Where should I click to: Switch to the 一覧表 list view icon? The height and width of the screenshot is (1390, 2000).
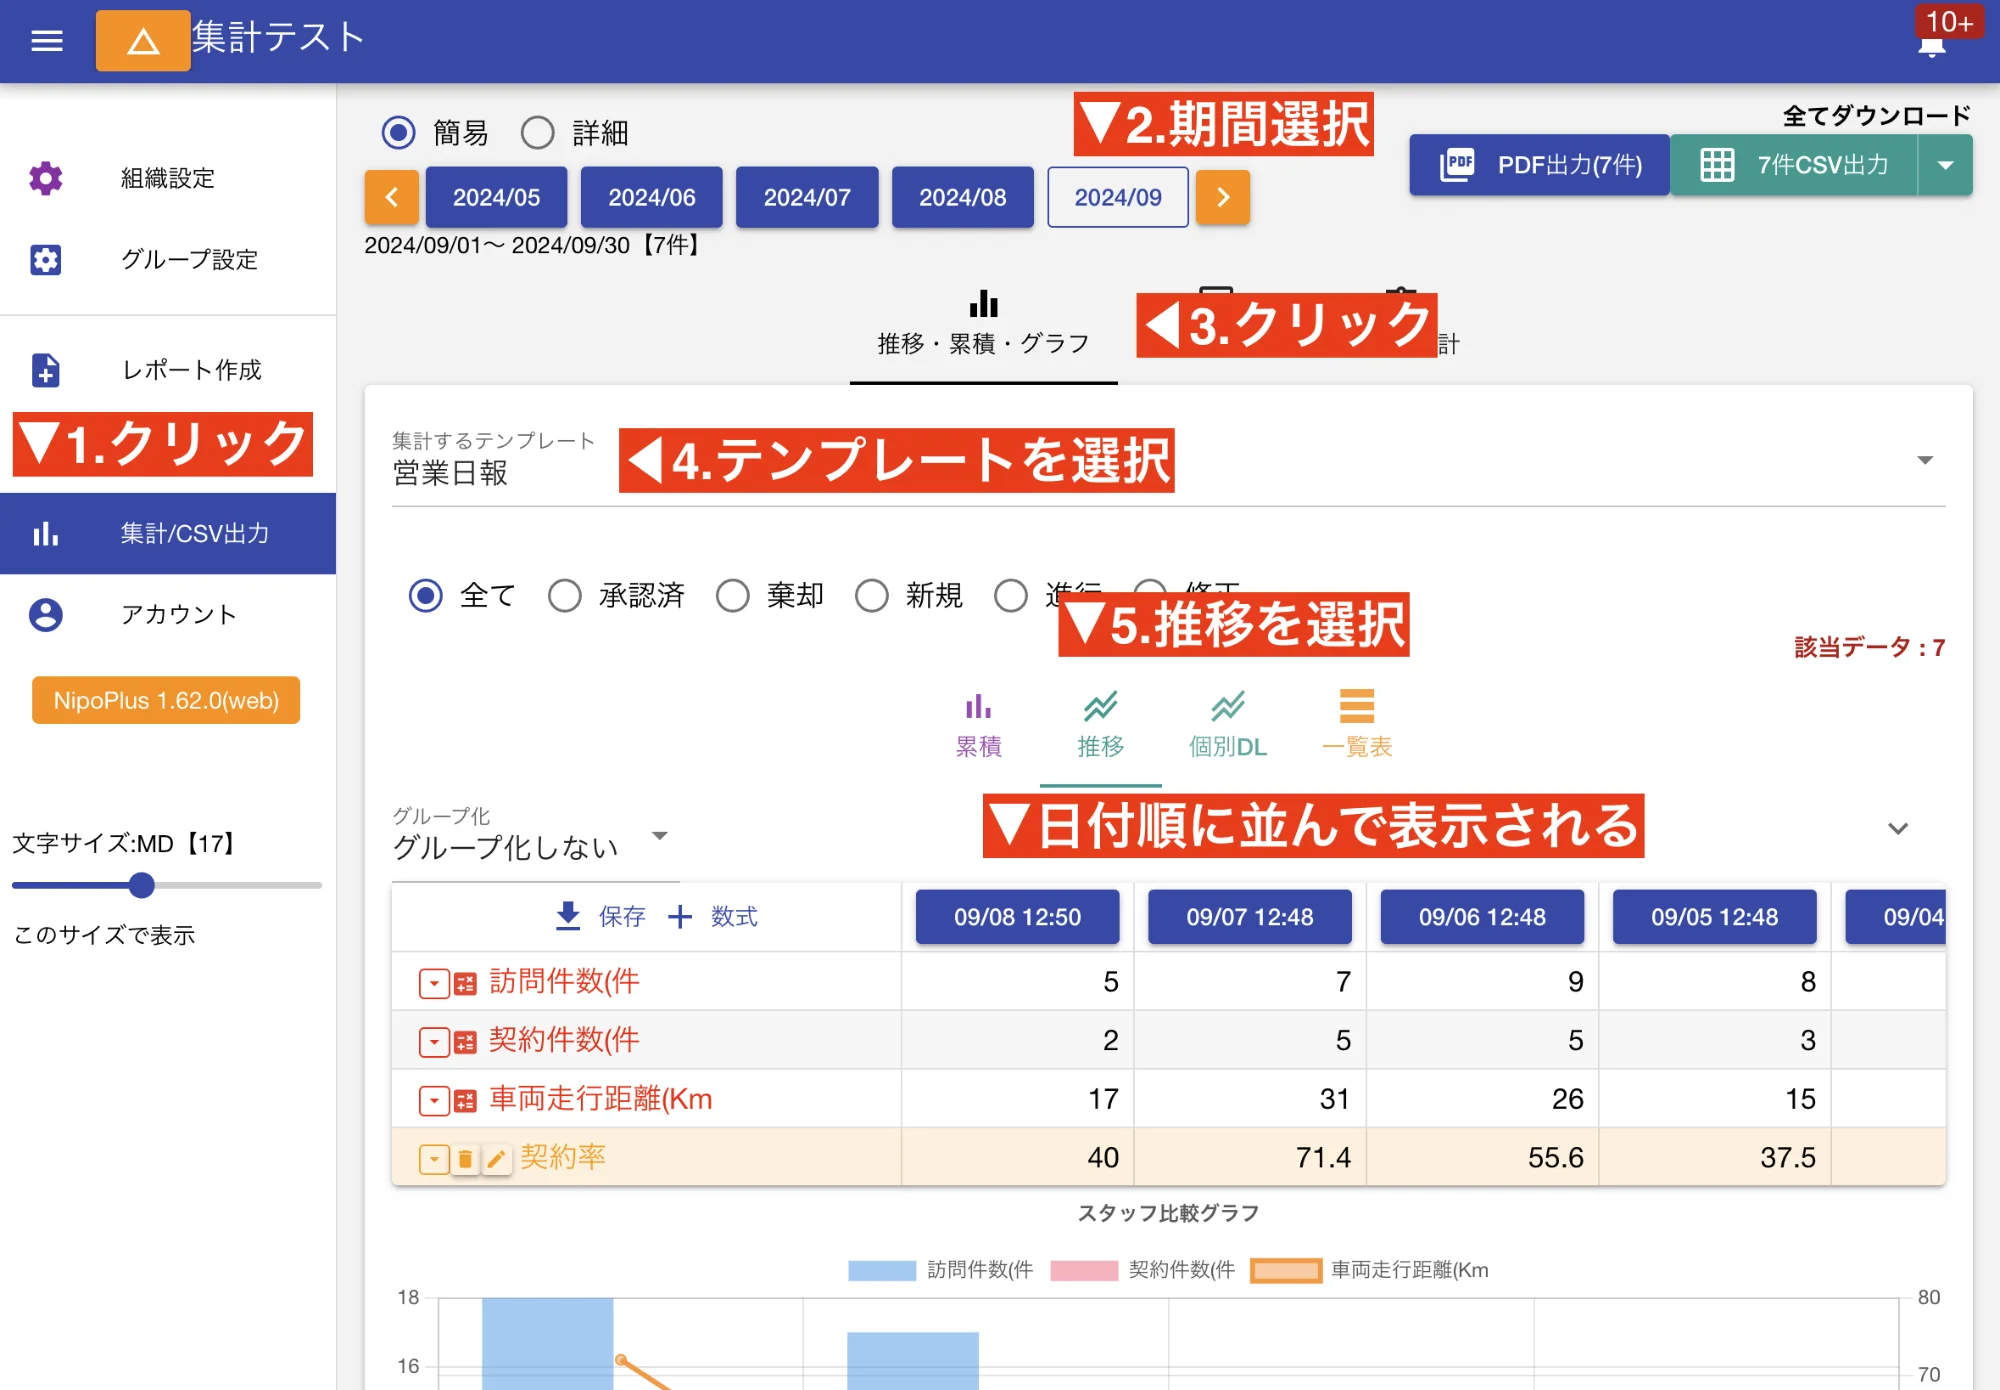coord(1357,712)
